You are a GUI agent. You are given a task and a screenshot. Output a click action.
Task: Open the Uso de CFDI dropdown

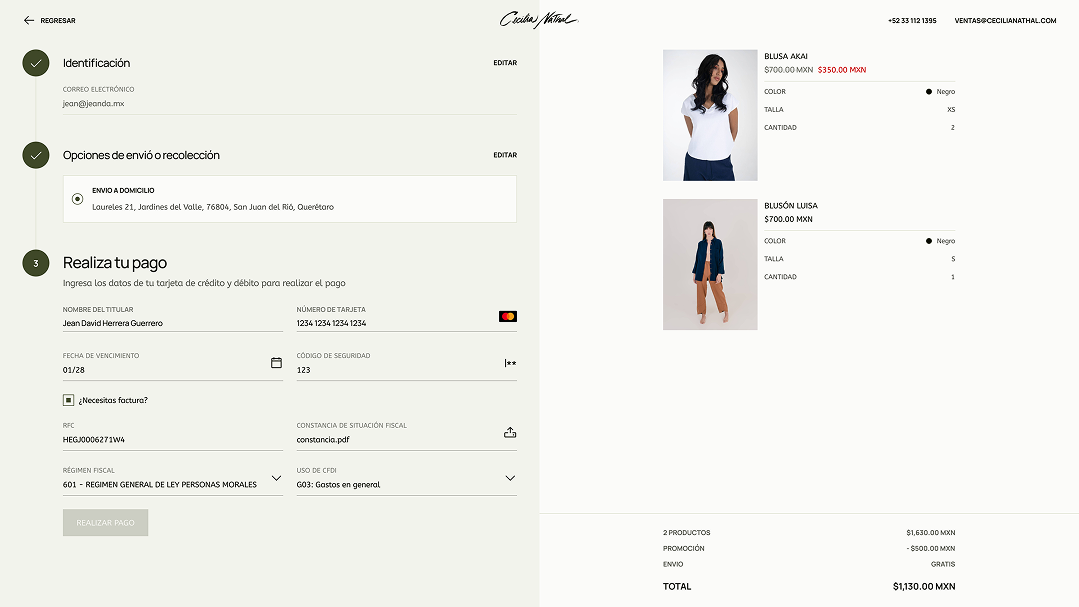pos(510,478)
